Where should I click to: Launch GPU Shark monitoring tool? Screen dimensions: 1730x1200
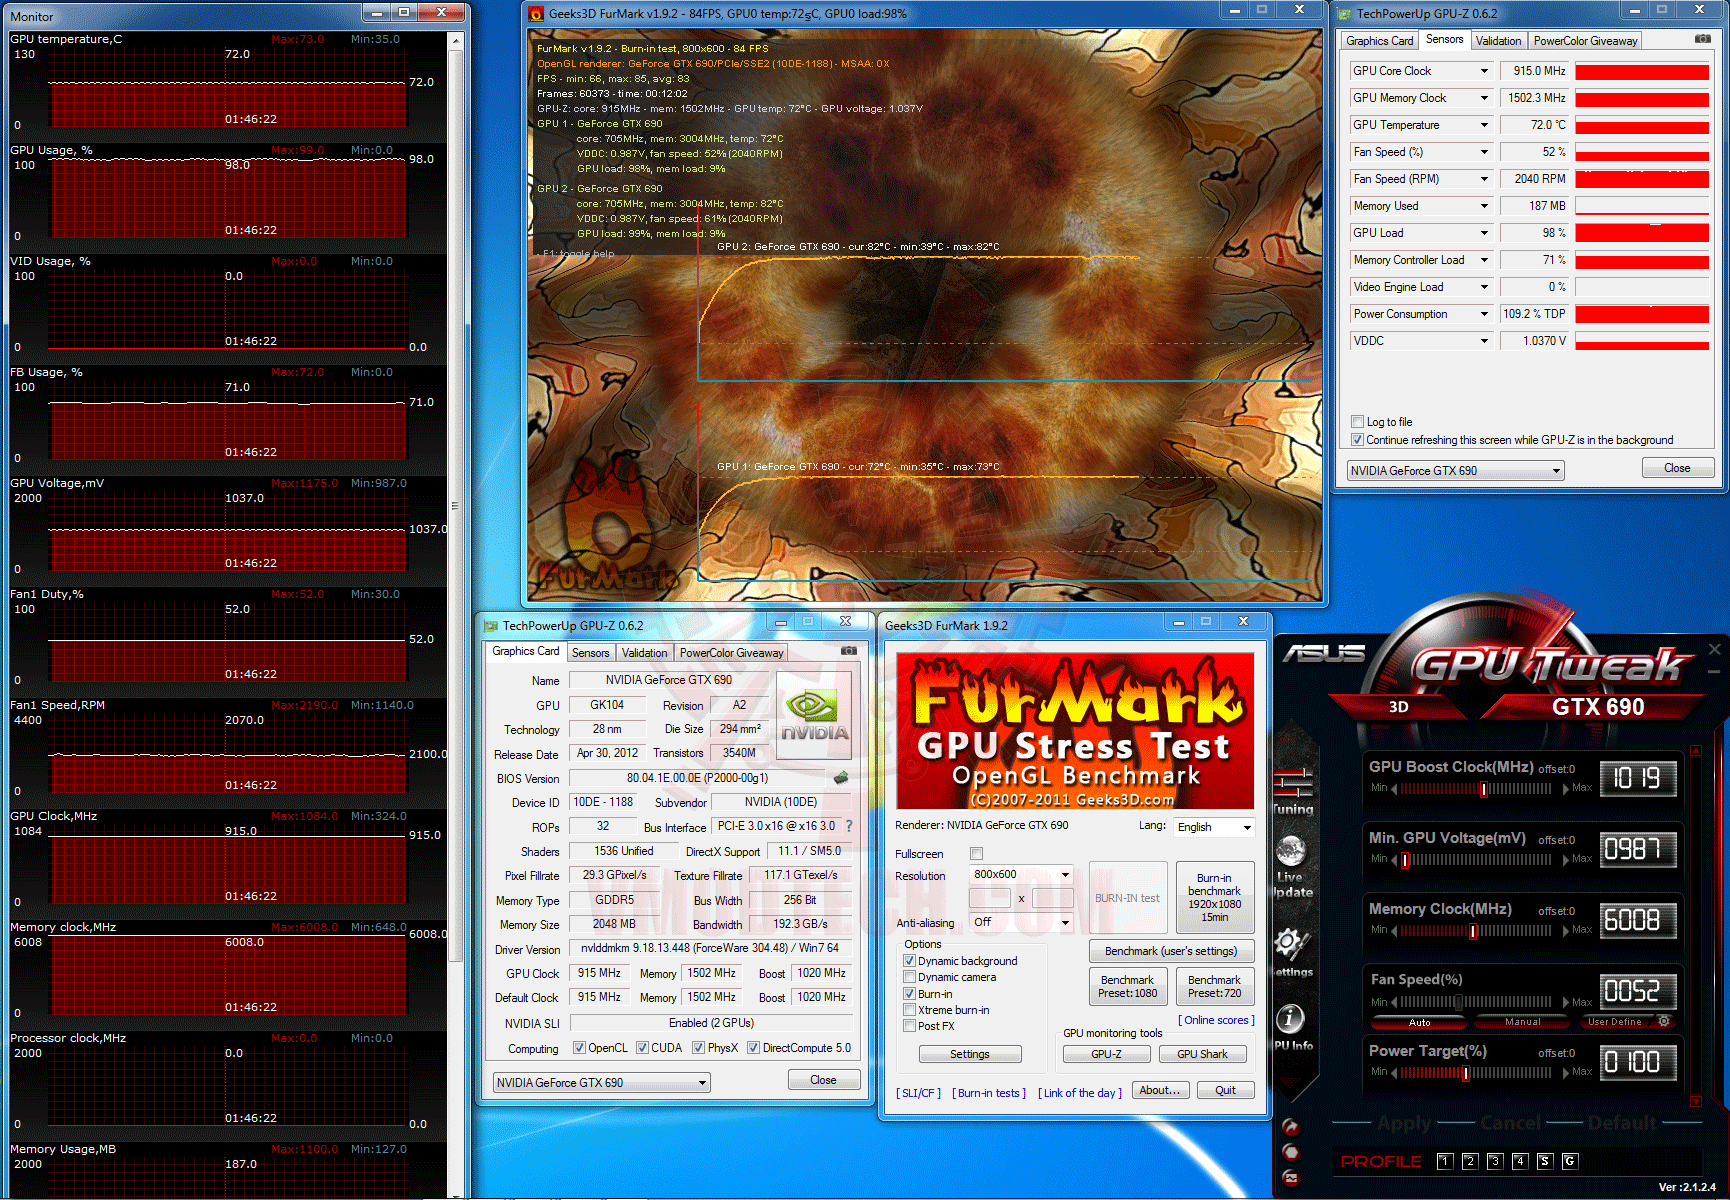1202,1054
